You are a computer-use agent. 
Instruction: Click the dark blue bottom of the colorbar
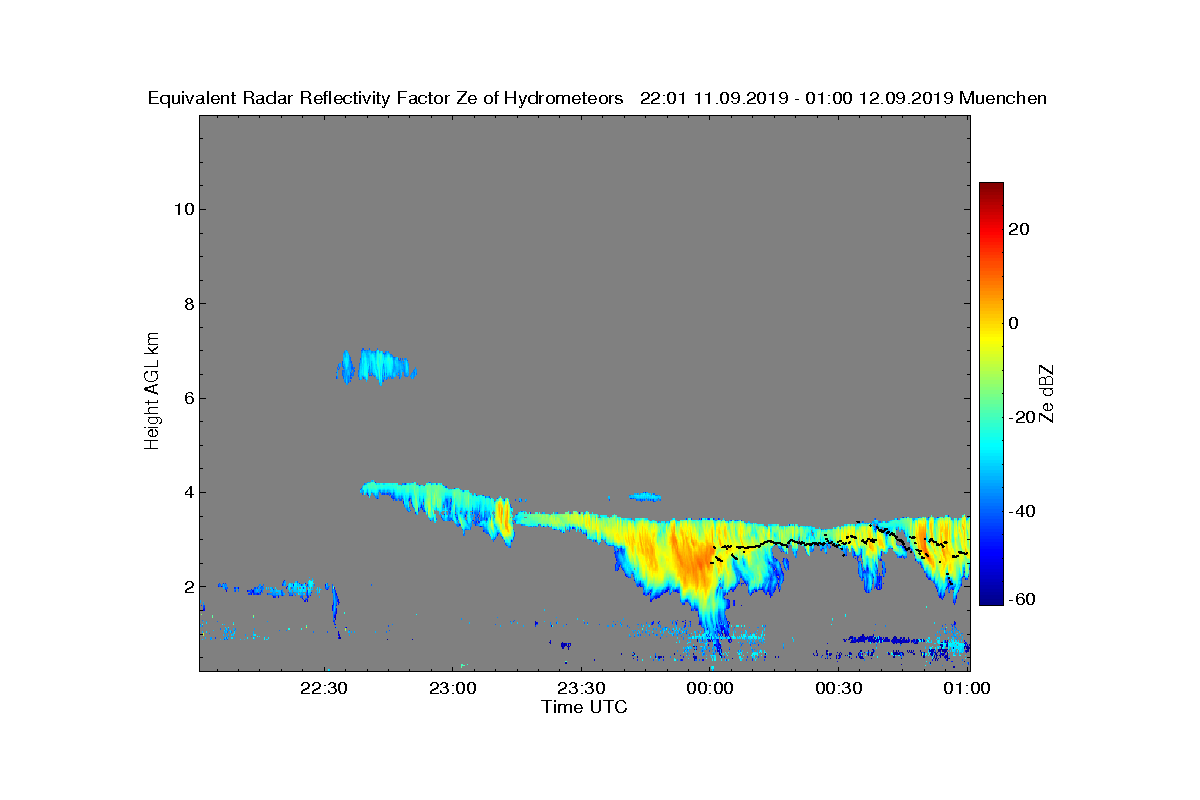tap(991, 597)
